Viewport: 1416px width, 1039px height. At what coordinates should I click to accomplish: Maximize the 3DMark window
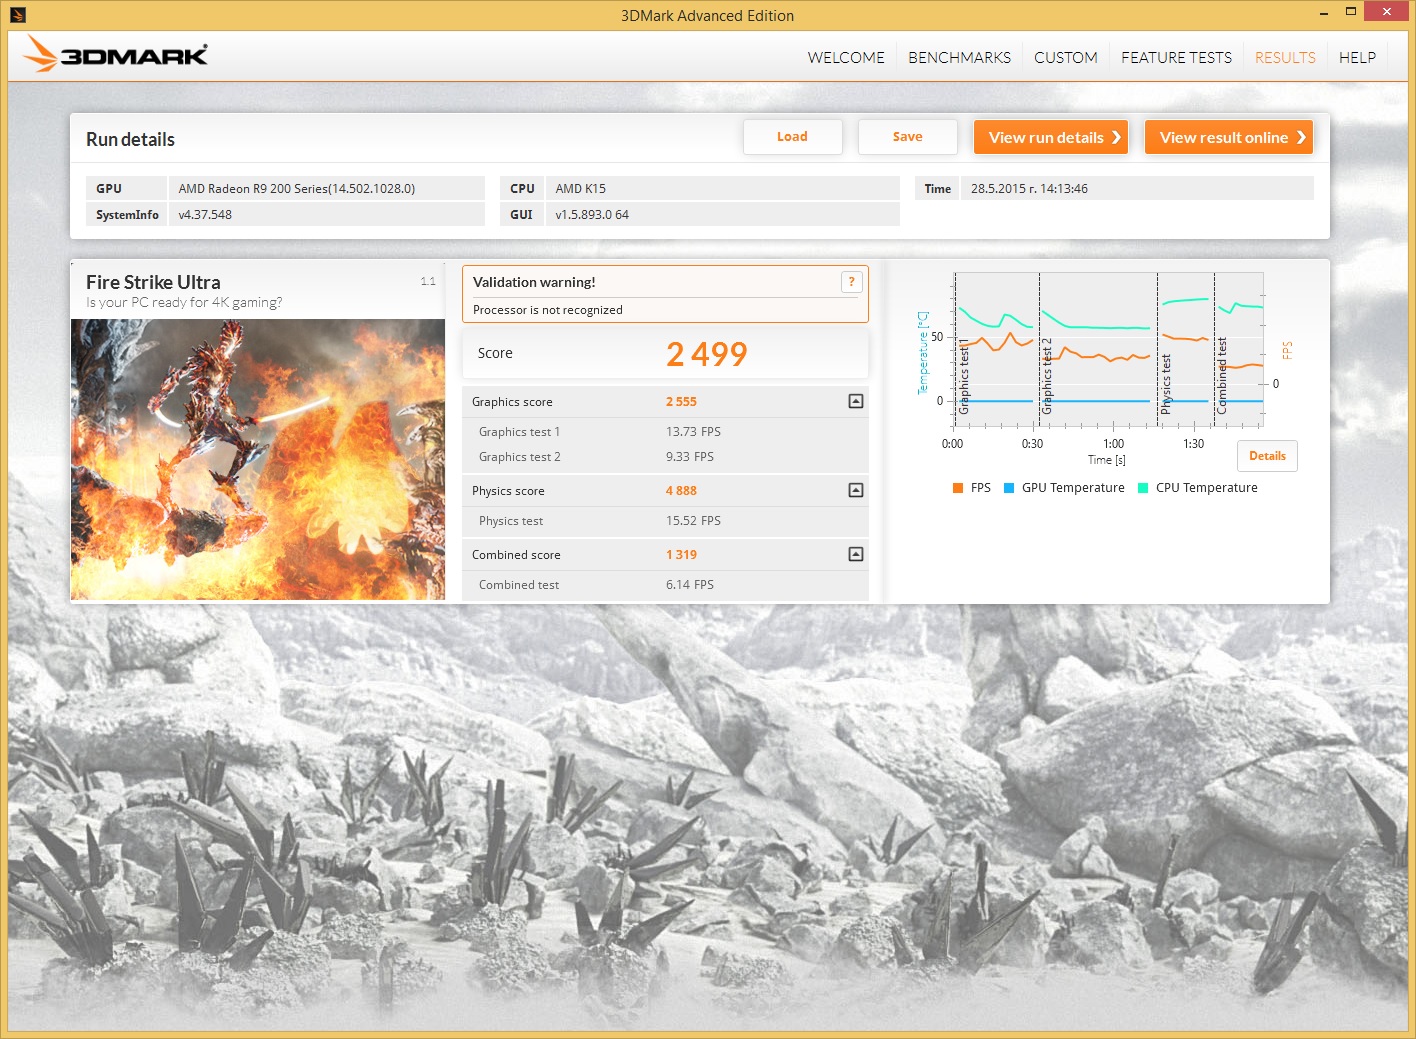(1350, 12)
